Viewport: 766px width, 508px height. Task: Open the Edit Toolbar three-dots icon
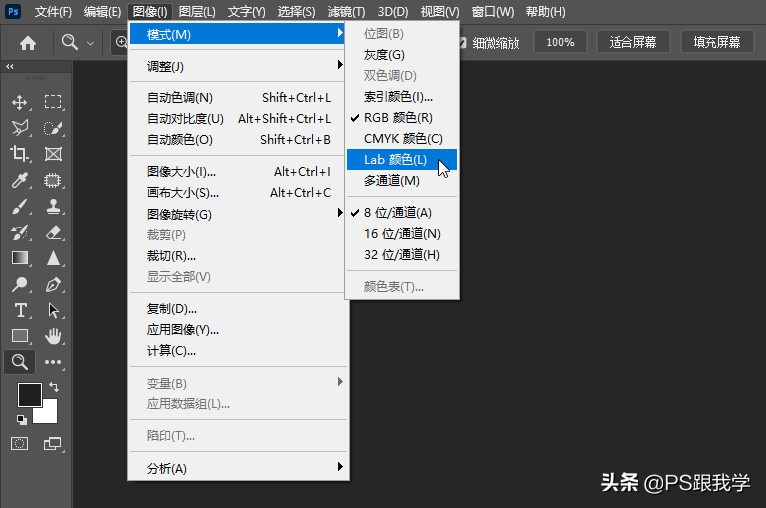(53, 362)
